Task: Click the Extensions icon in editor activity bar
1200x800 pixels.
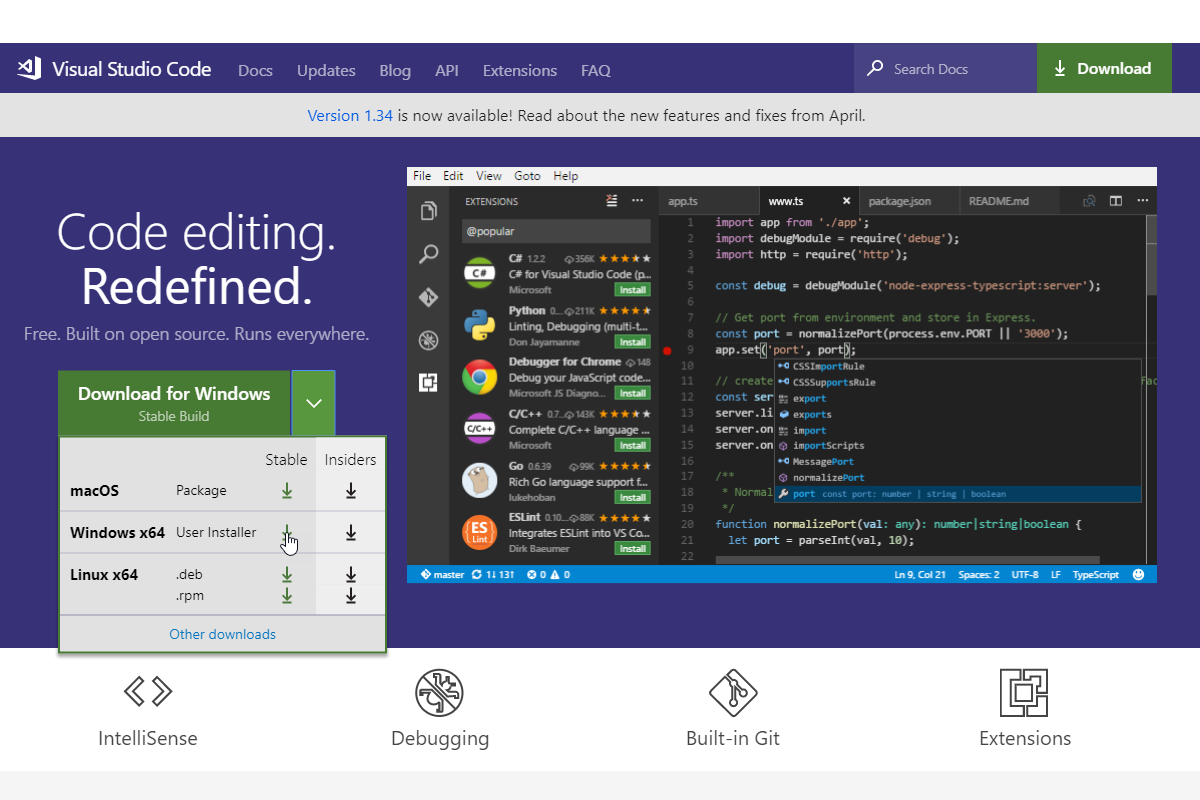Action: tap(429, 382)
